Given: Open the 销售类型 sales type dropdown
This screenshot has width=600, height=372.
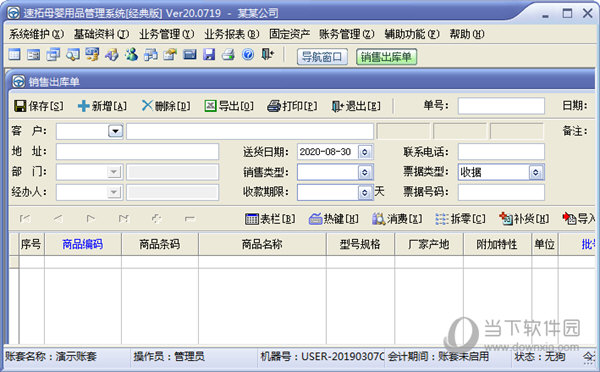Looking at the screenshot, I should coord(365,172).
